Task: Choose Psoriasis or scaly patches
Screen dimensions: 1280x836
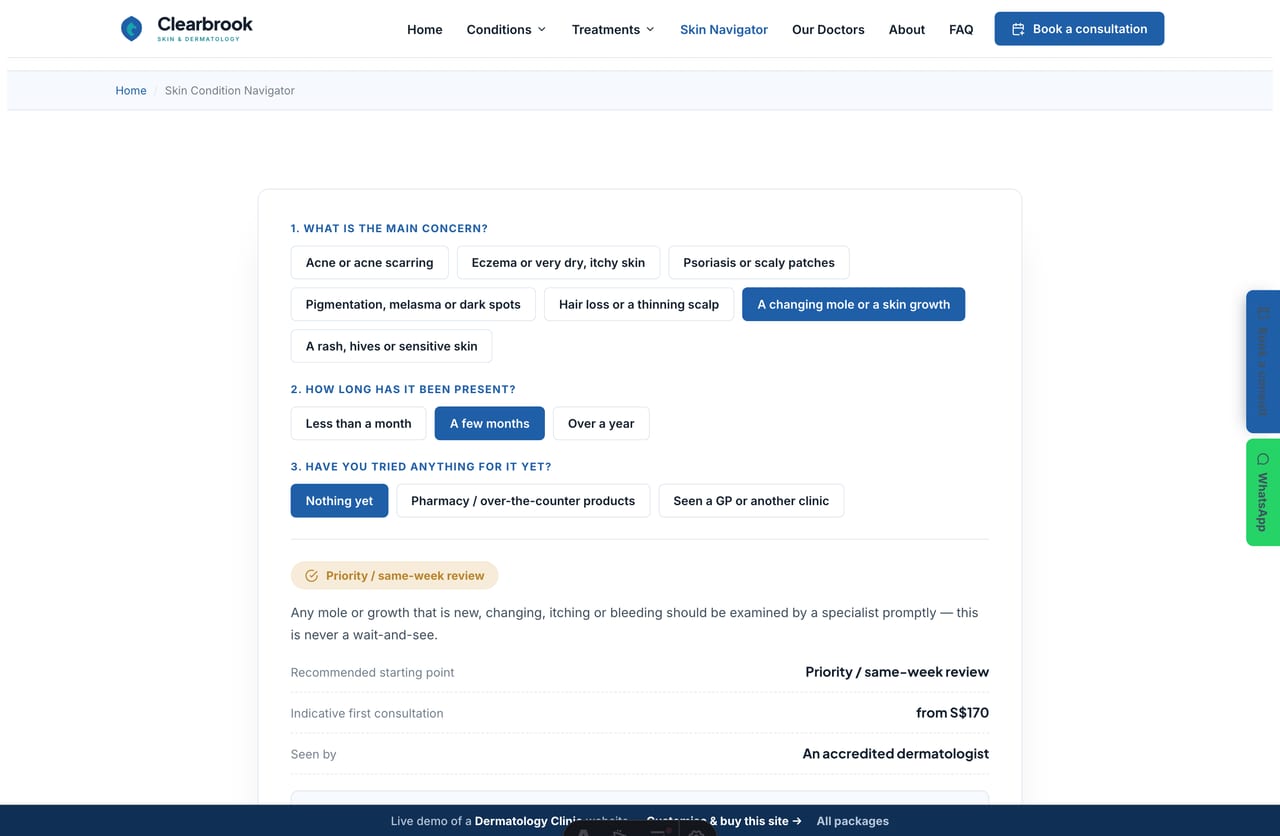Action: (x=759, y=262)
